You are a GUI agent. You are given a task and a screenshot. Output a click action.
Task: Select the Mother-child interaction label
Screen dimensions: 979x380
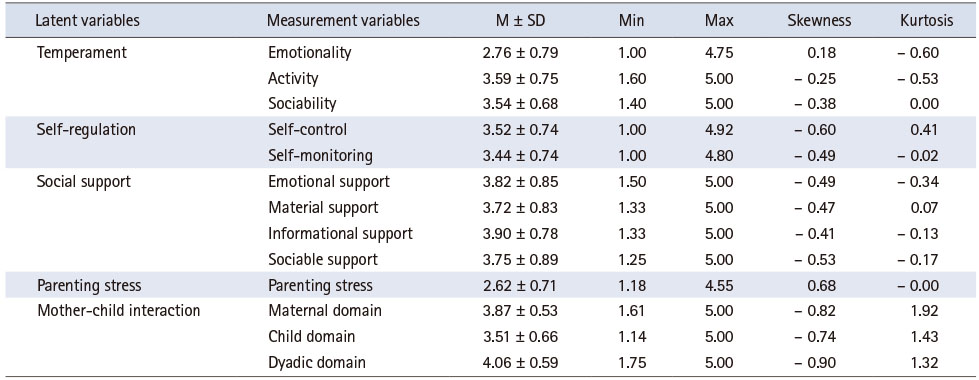pos(119,310)
